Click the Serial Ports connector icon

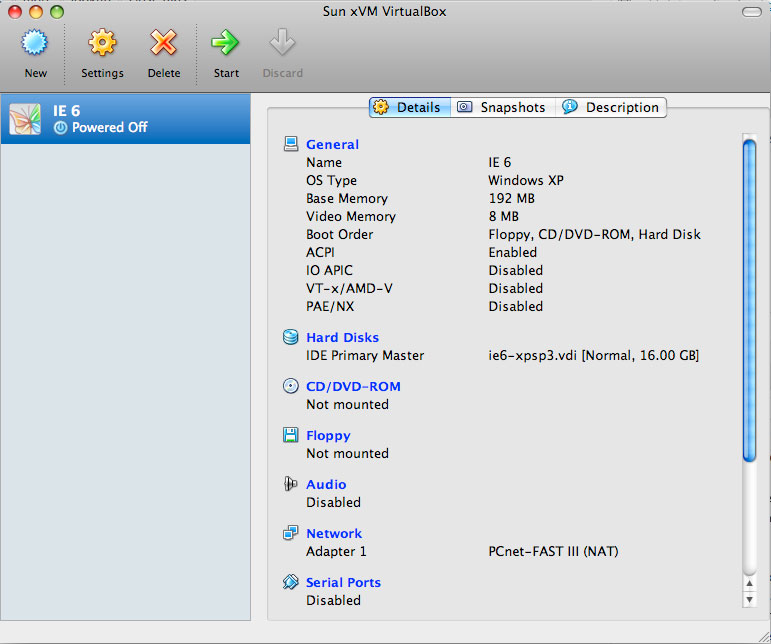pyautogui.click(x=291, y=582)
